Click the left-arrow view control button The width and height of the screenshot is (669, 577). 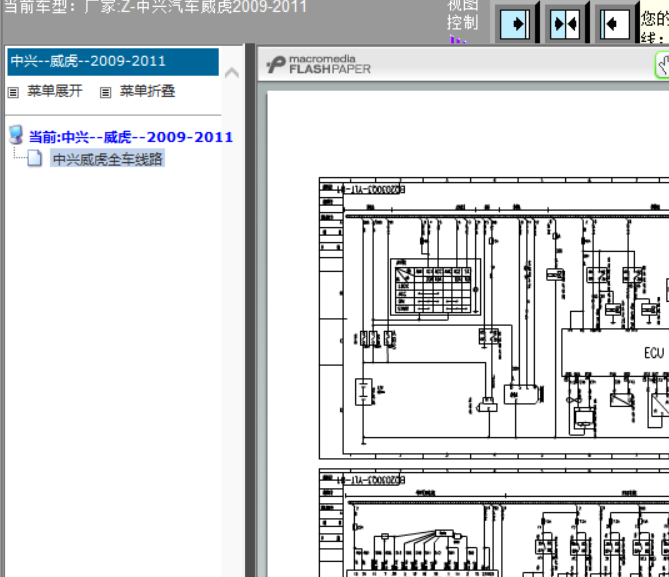[614, 24]
